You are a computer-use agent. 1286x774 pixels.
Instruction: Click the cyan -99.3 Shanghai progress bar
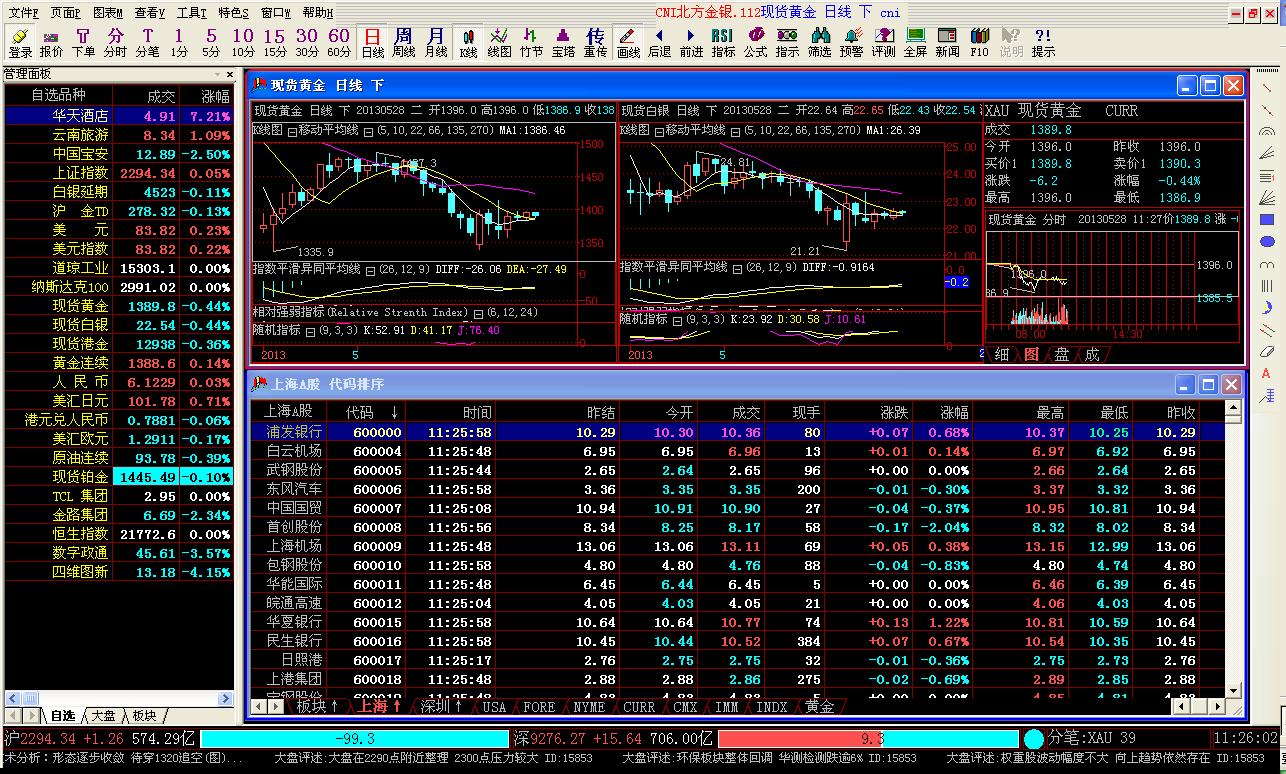click(354, 739)
